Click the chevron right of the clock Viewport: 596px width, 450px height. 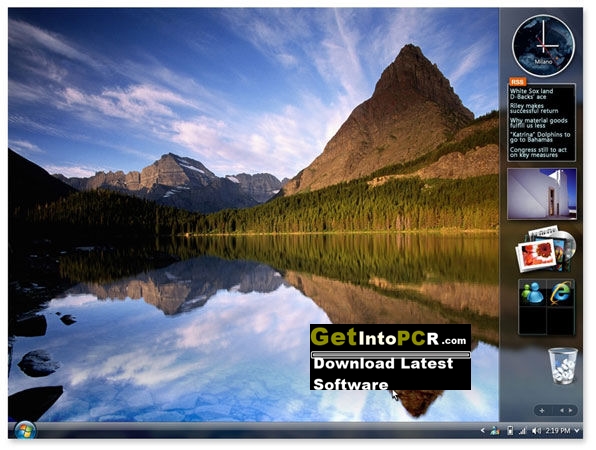[x=577, y=431]
